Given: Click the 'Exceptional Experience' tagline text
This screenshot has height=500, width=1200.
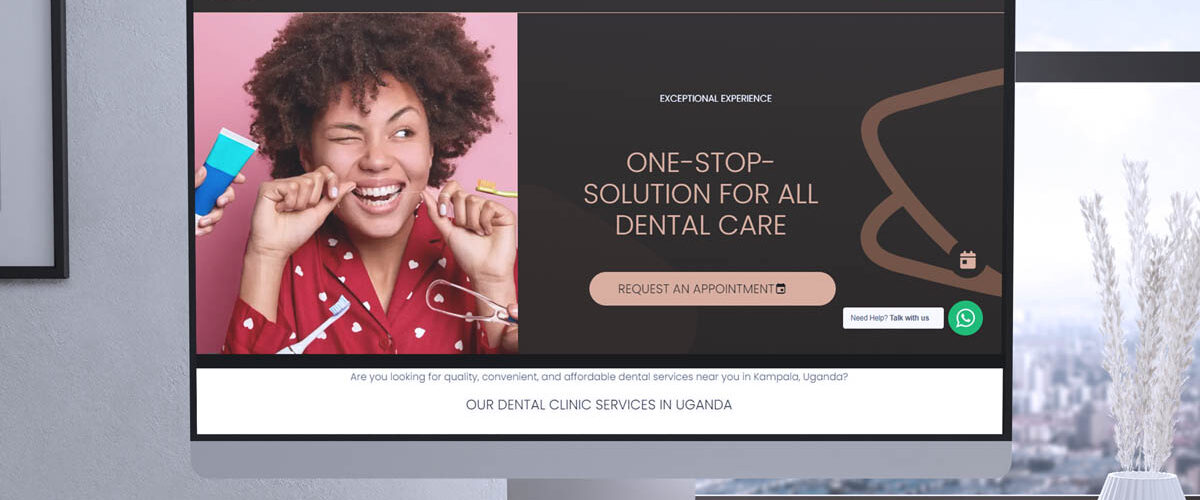Looking at the screenshot, I should 715,99.
